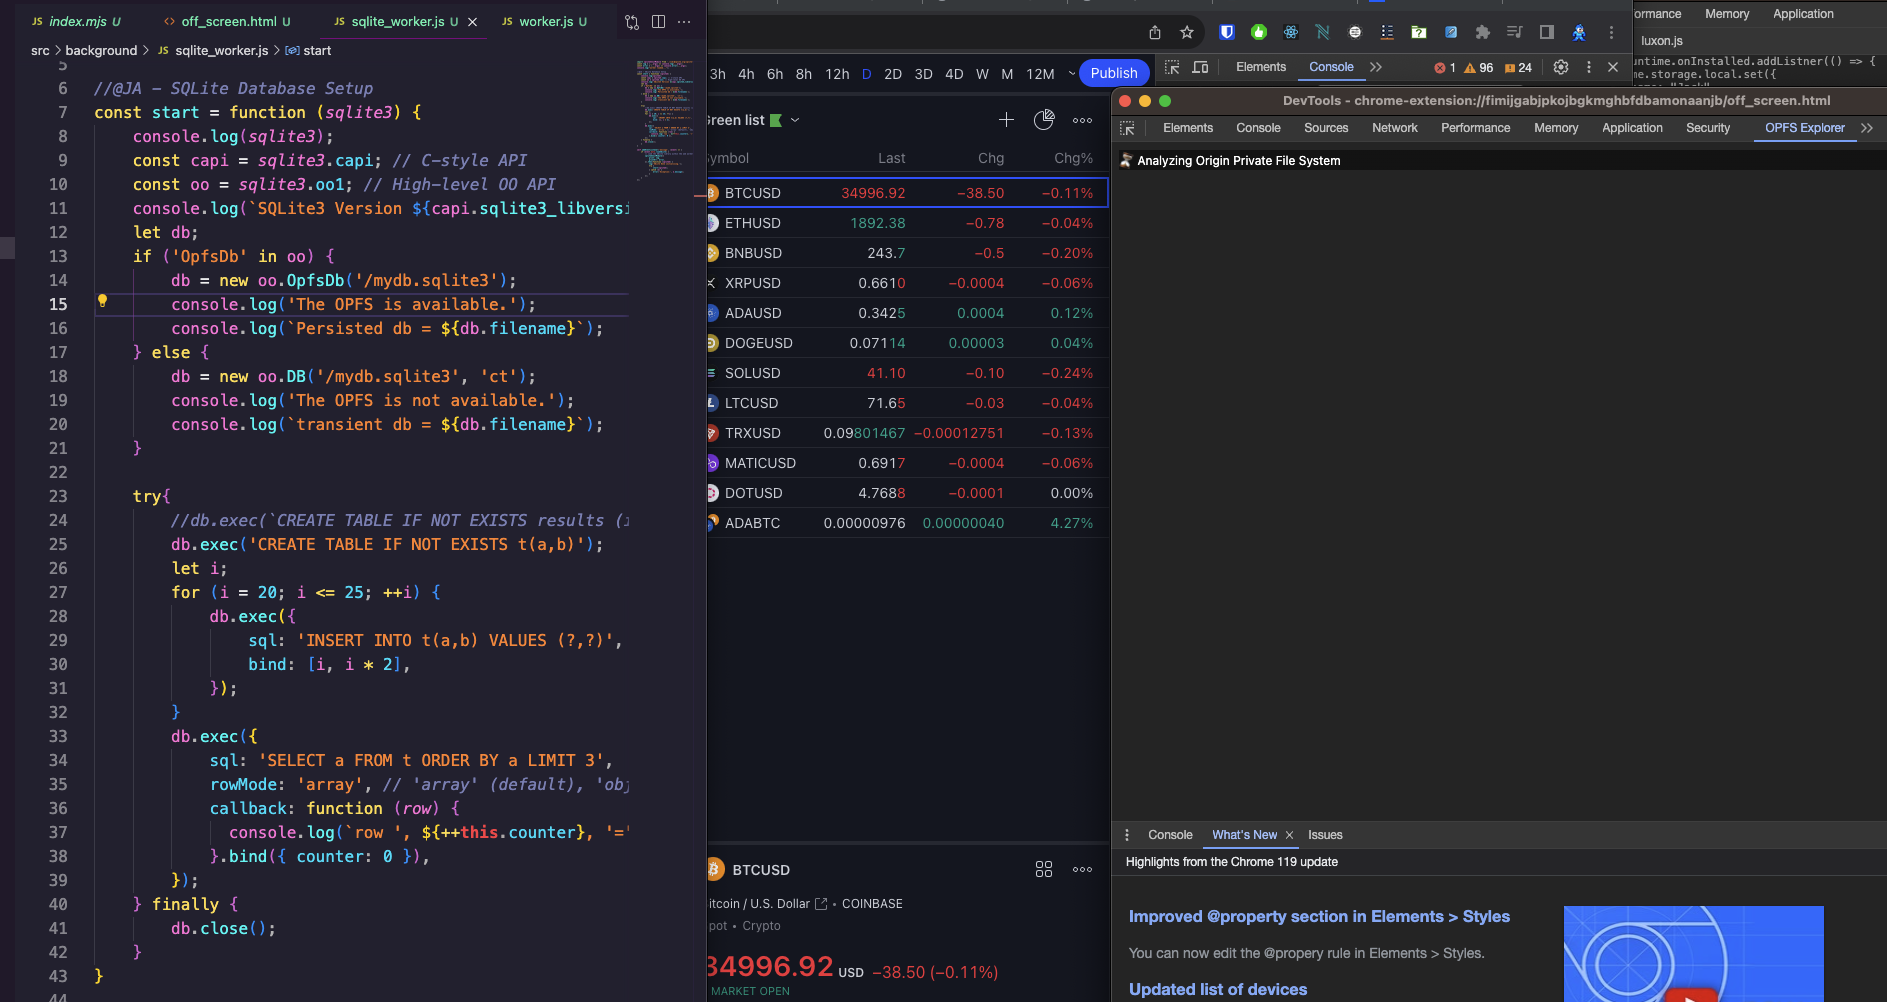Image resolution: width=1887 pixels, height=1002 pixels.
Task: Select the M timeframe
Action: pyautogui.click(x=1007, y=74)
